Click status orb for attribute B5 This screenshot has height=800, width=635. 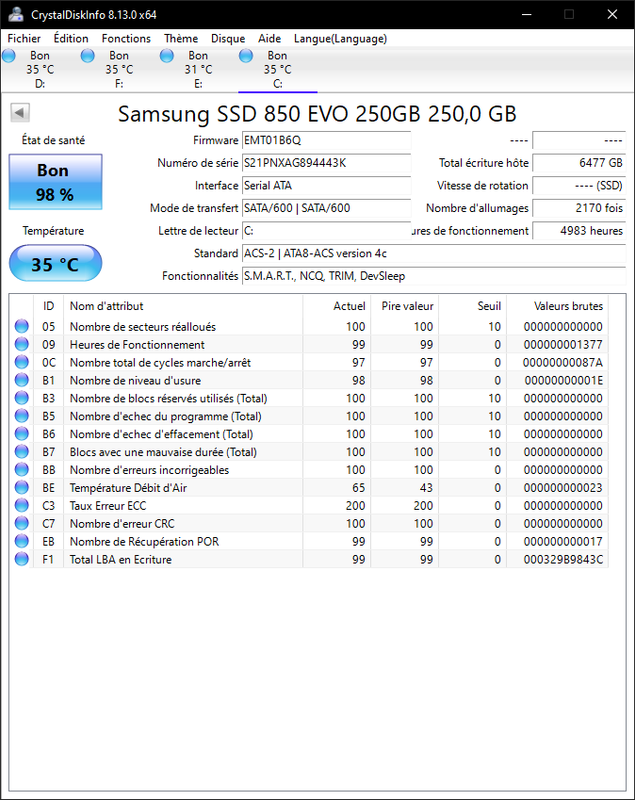(21, 415)
